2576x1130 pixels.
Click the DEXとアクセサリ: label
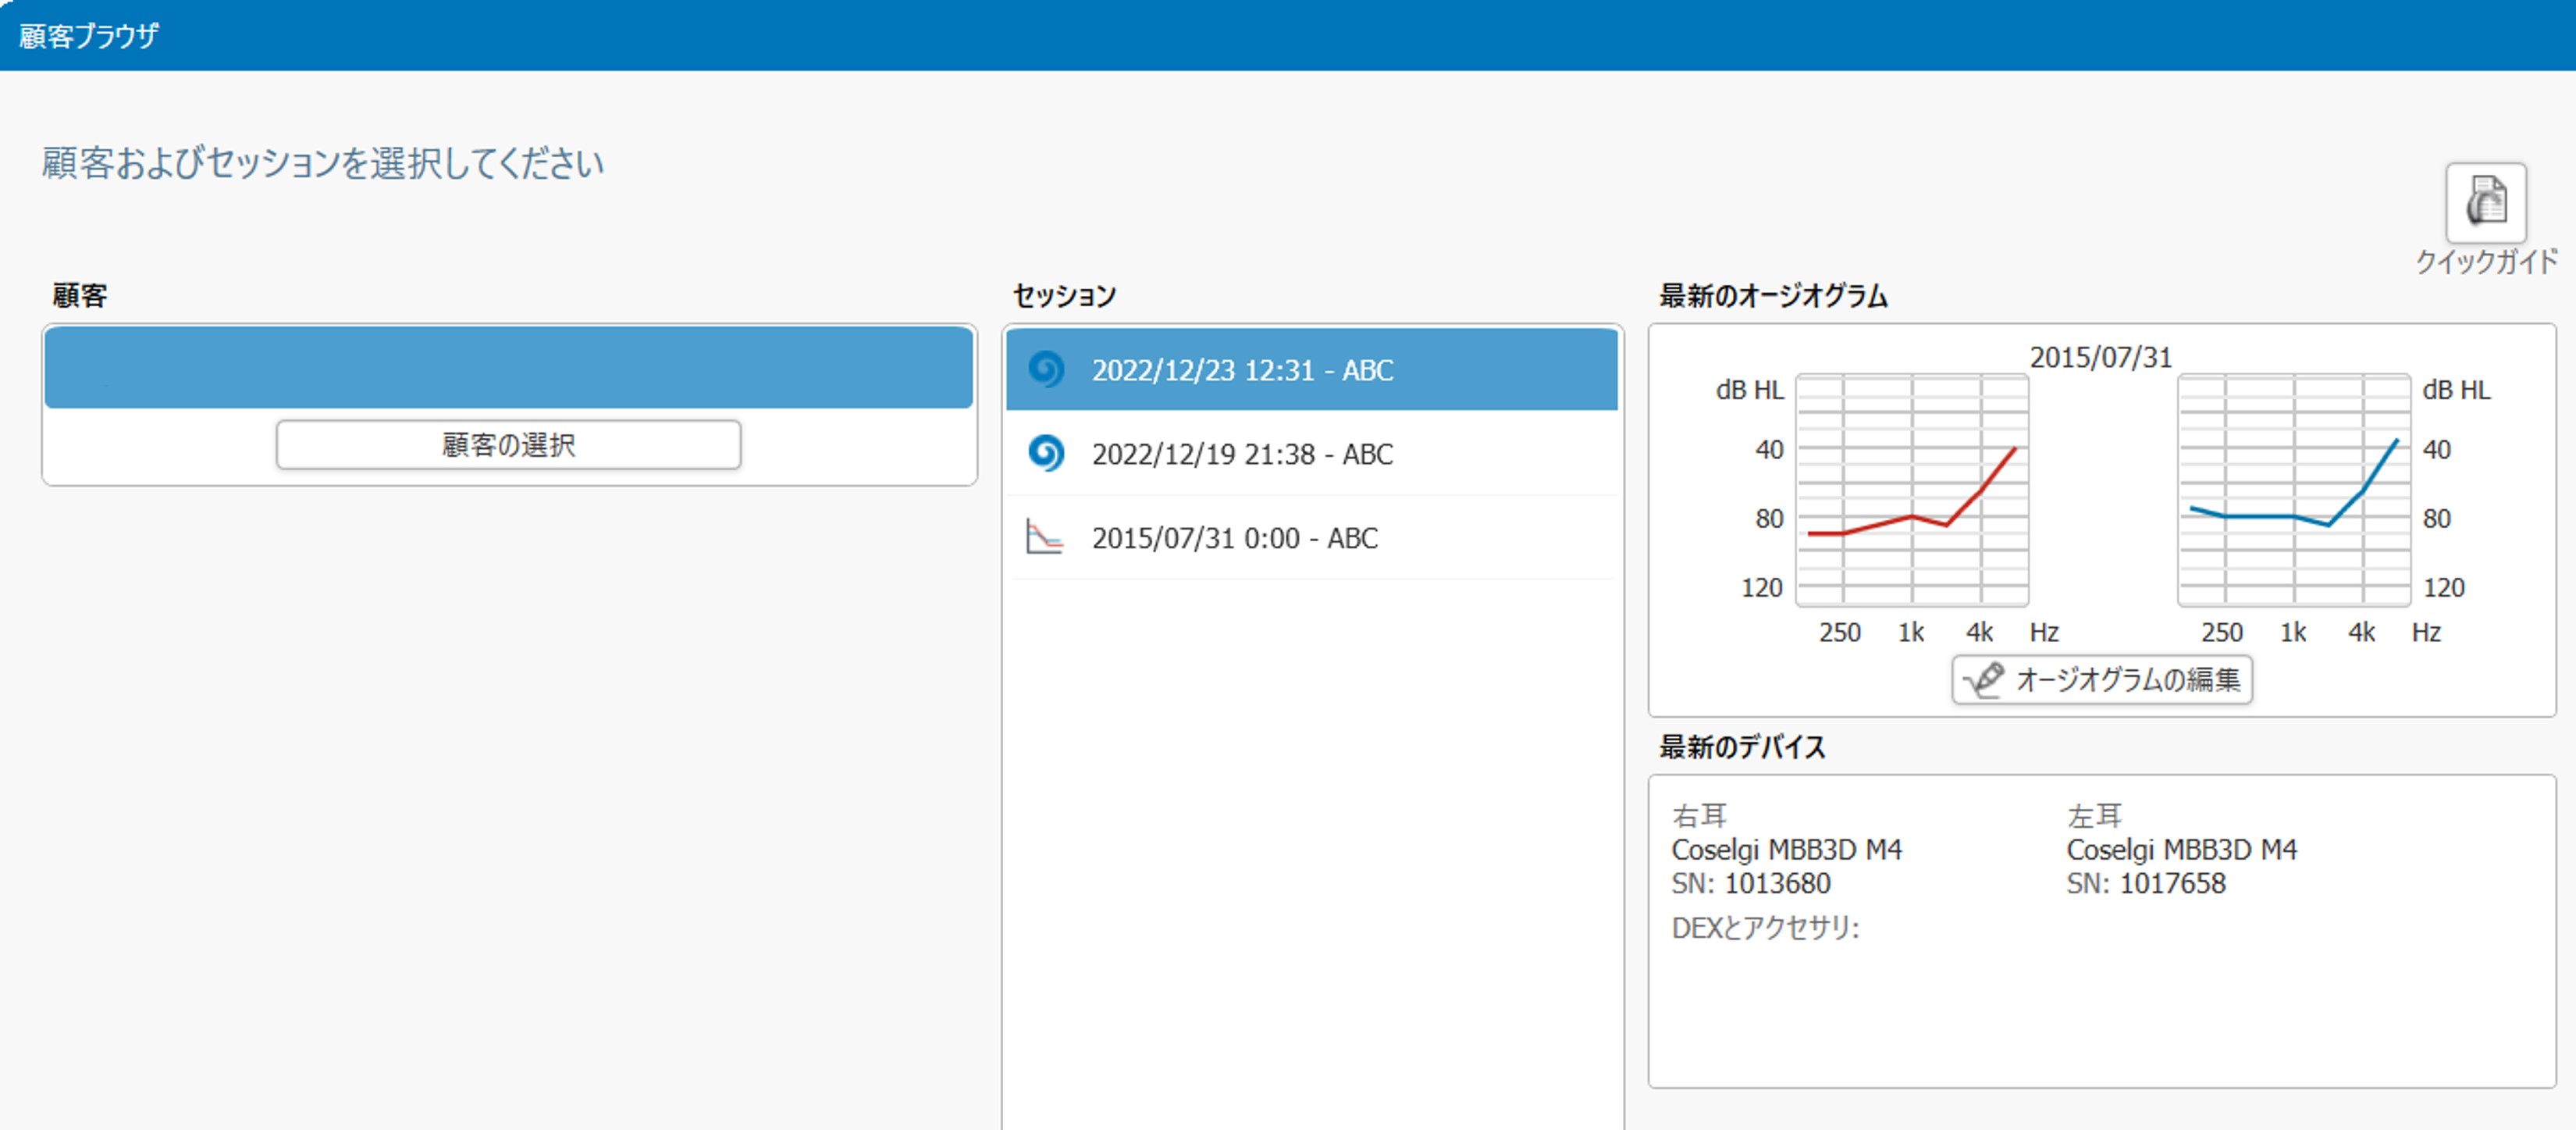(1765, 928)
